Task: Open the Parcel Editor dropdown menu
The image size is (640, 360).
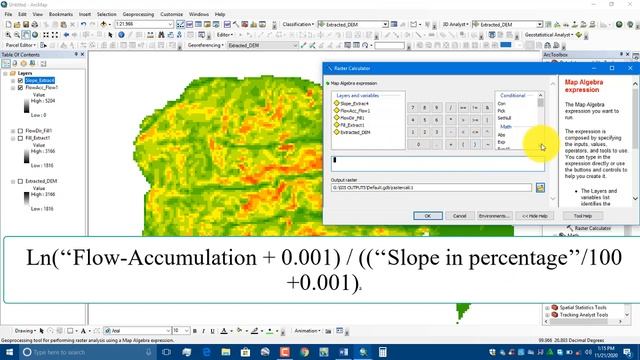Action: 21,45
